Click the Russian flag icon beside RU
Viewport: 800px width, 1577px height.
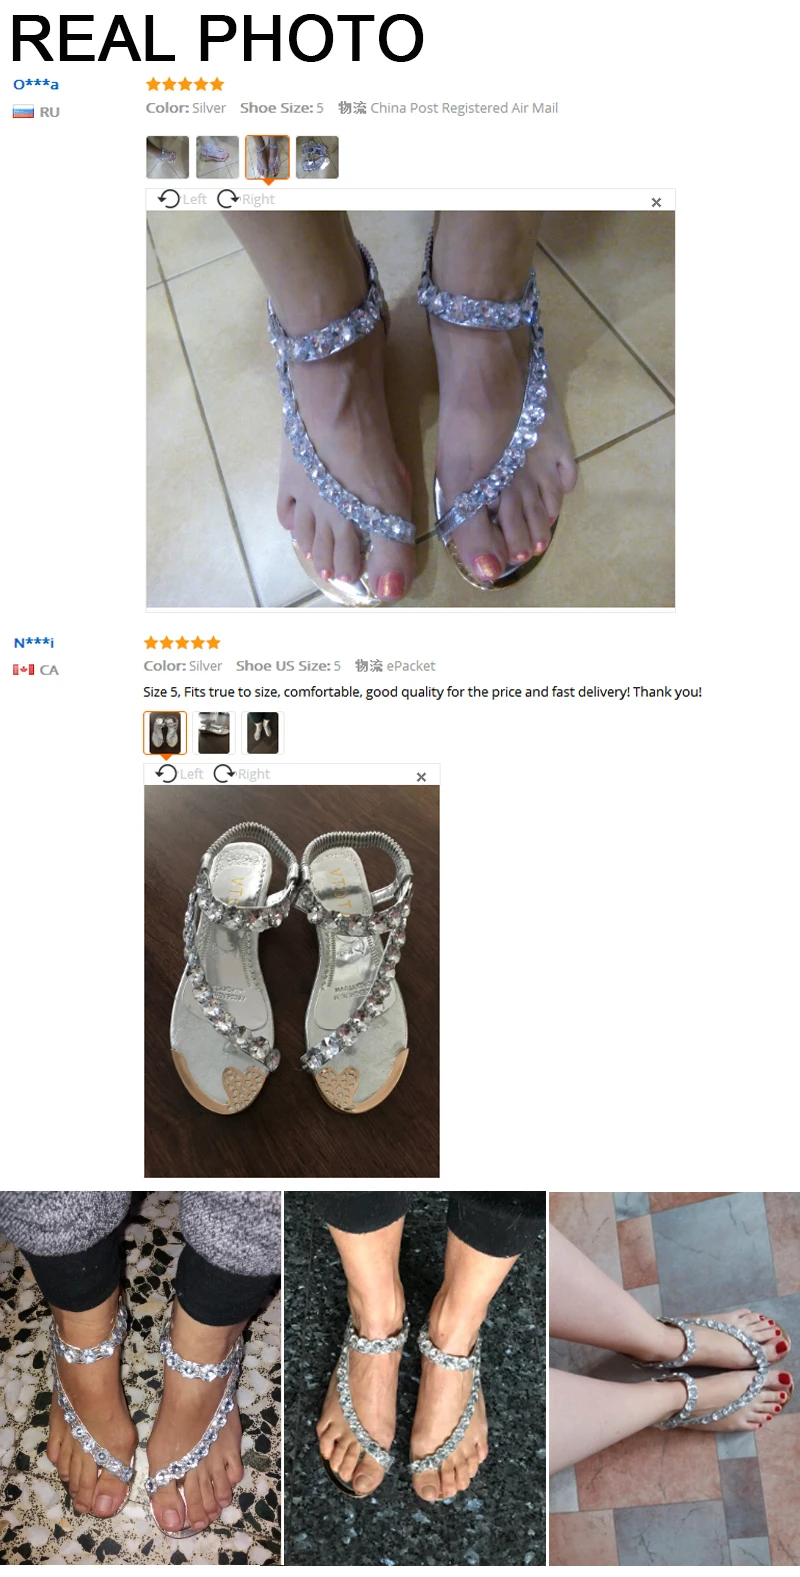[23, 112]
